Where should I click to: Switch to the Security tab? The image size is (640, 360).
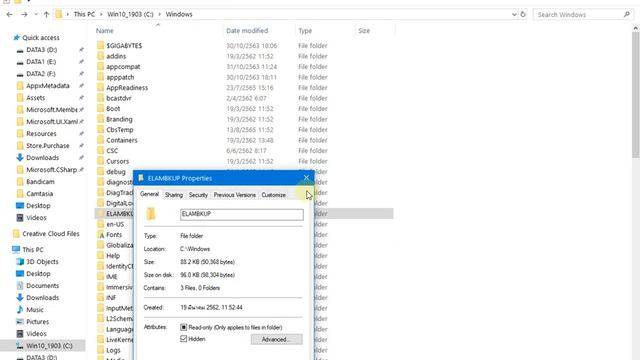coord(198,195)
